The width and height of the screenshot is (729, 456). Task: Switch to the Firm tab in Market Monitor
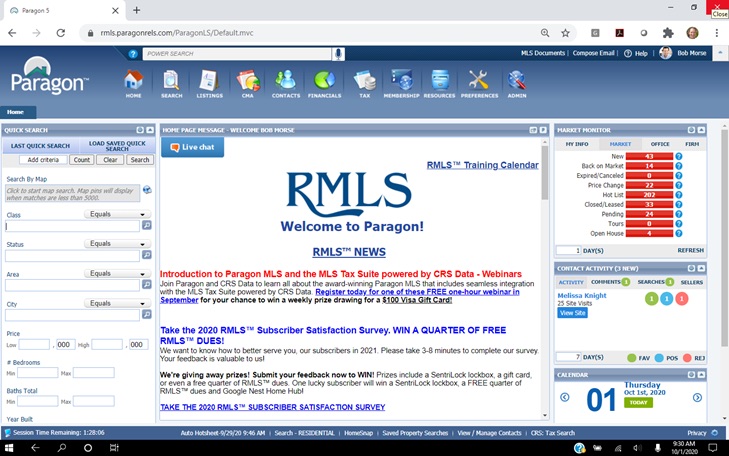coord(692,144)
